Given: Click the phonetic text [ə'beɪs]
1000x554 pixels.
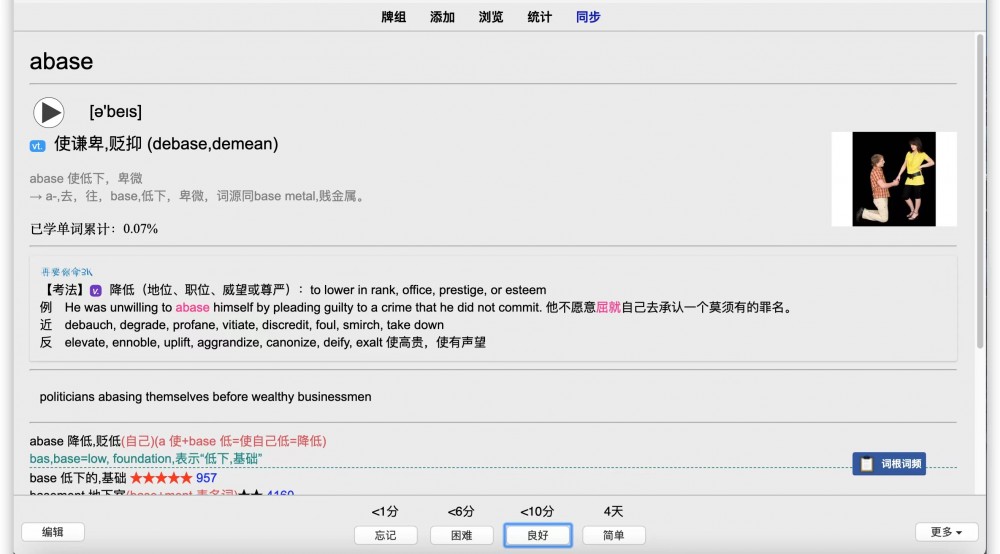Looking at the screenshot, I should [115, 112].
